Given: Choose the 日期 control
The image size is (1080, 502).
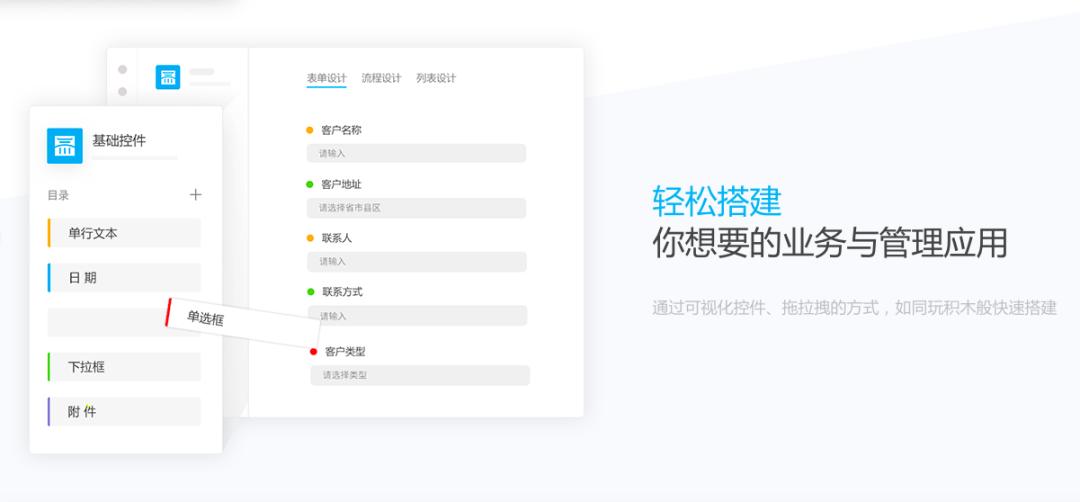Looking at the screenshot, I should tap(124, 278).
